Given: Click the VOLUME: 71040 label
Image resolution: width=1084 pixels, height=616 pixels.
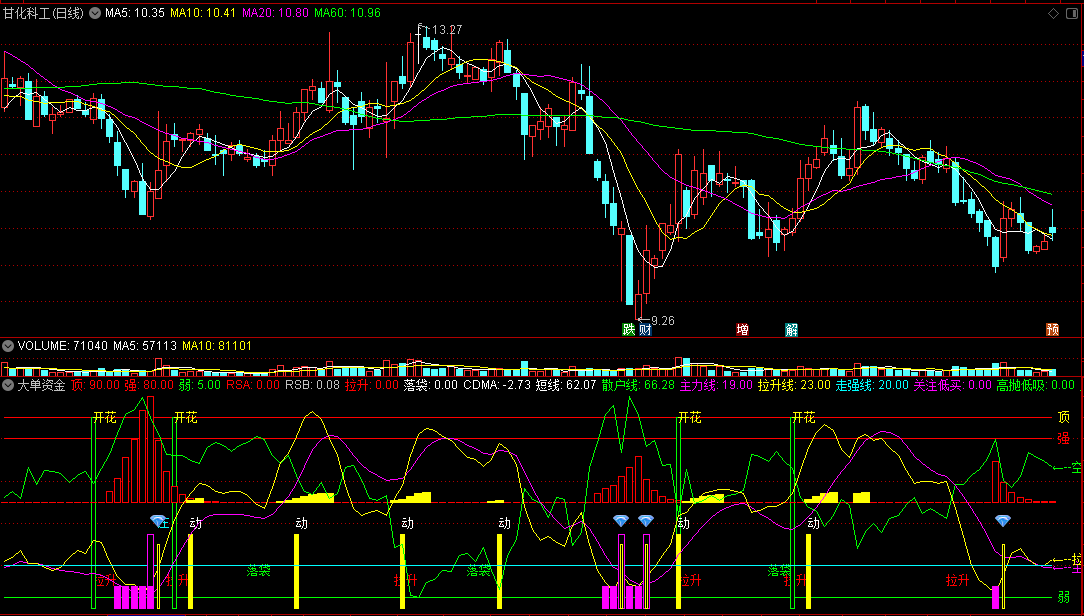Looking at the screenshot, I should [63, 346].
